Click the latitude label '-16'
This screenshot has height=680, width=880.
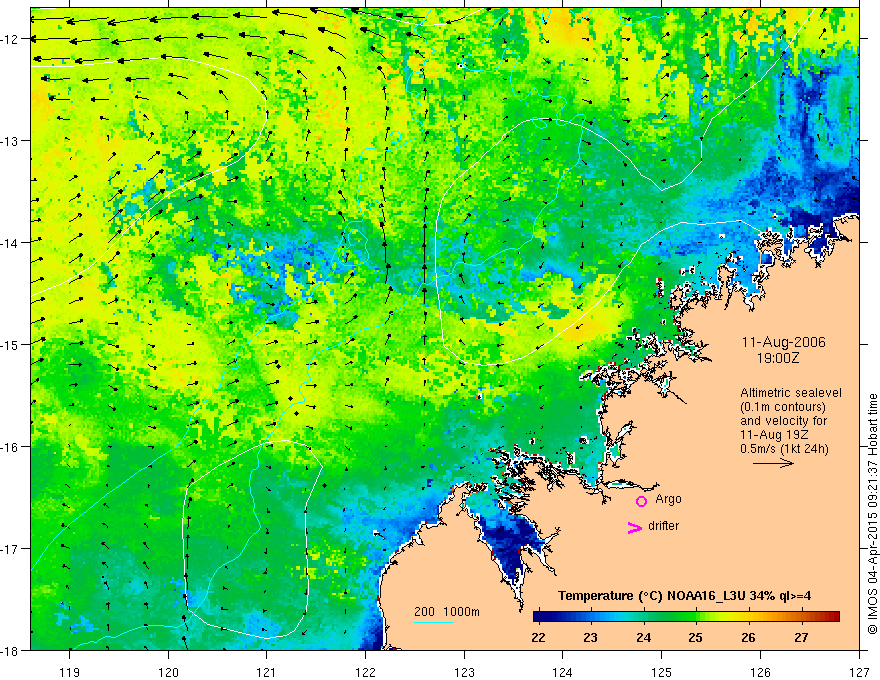coord(11,447)
